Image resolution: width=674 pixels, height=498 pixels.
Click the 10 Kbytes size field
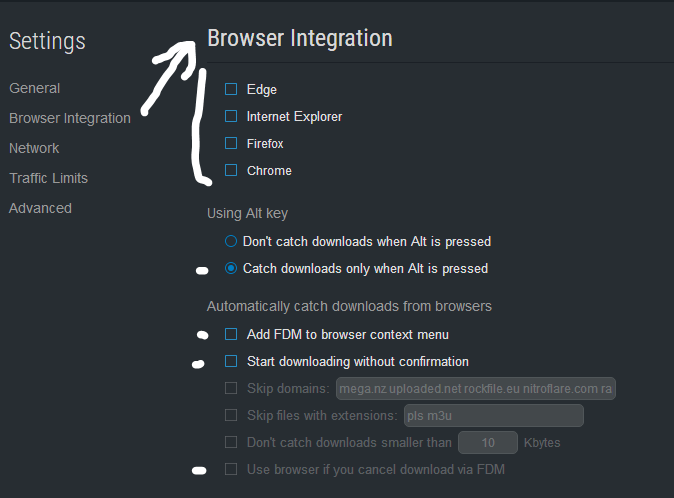(x=487, y=443)
